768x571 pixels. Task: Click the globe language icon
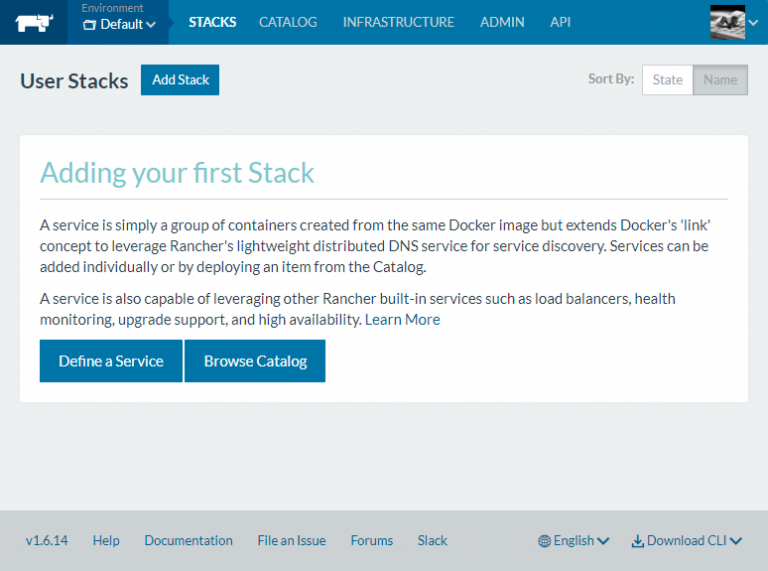(544, 541)
